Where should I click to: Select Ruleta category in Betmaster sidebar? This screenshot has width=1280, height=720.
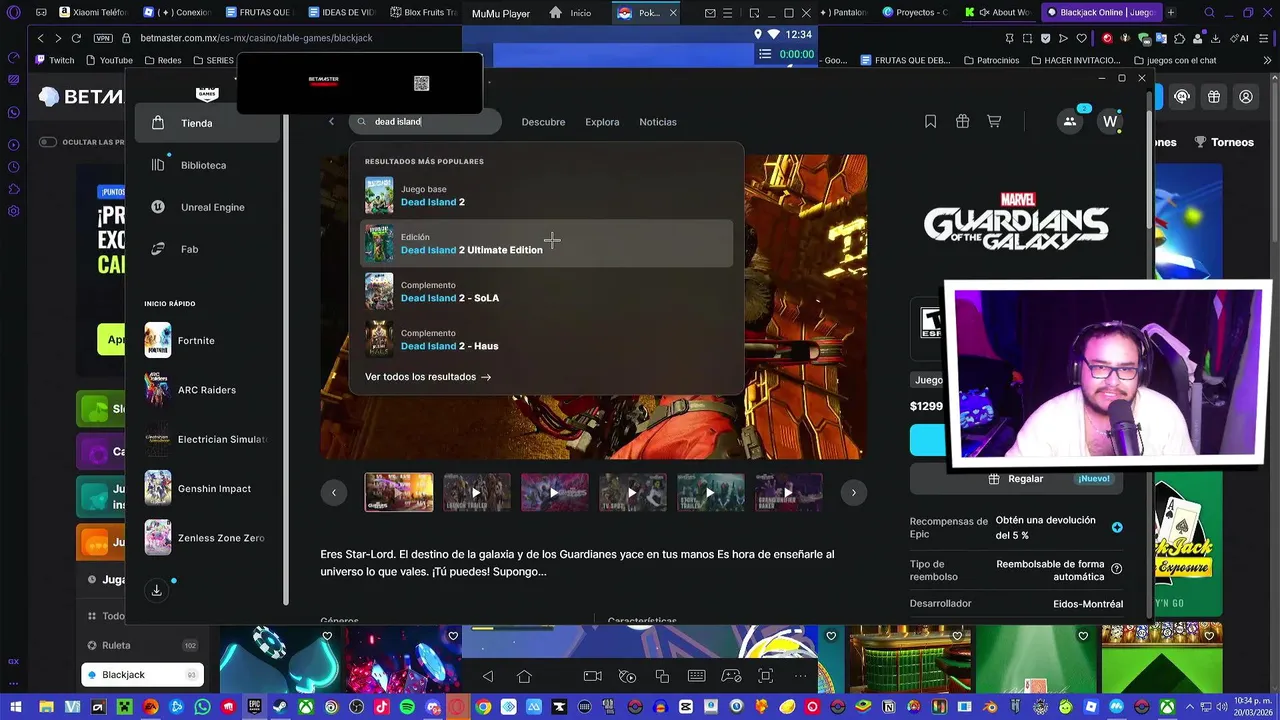pos(142,645)
